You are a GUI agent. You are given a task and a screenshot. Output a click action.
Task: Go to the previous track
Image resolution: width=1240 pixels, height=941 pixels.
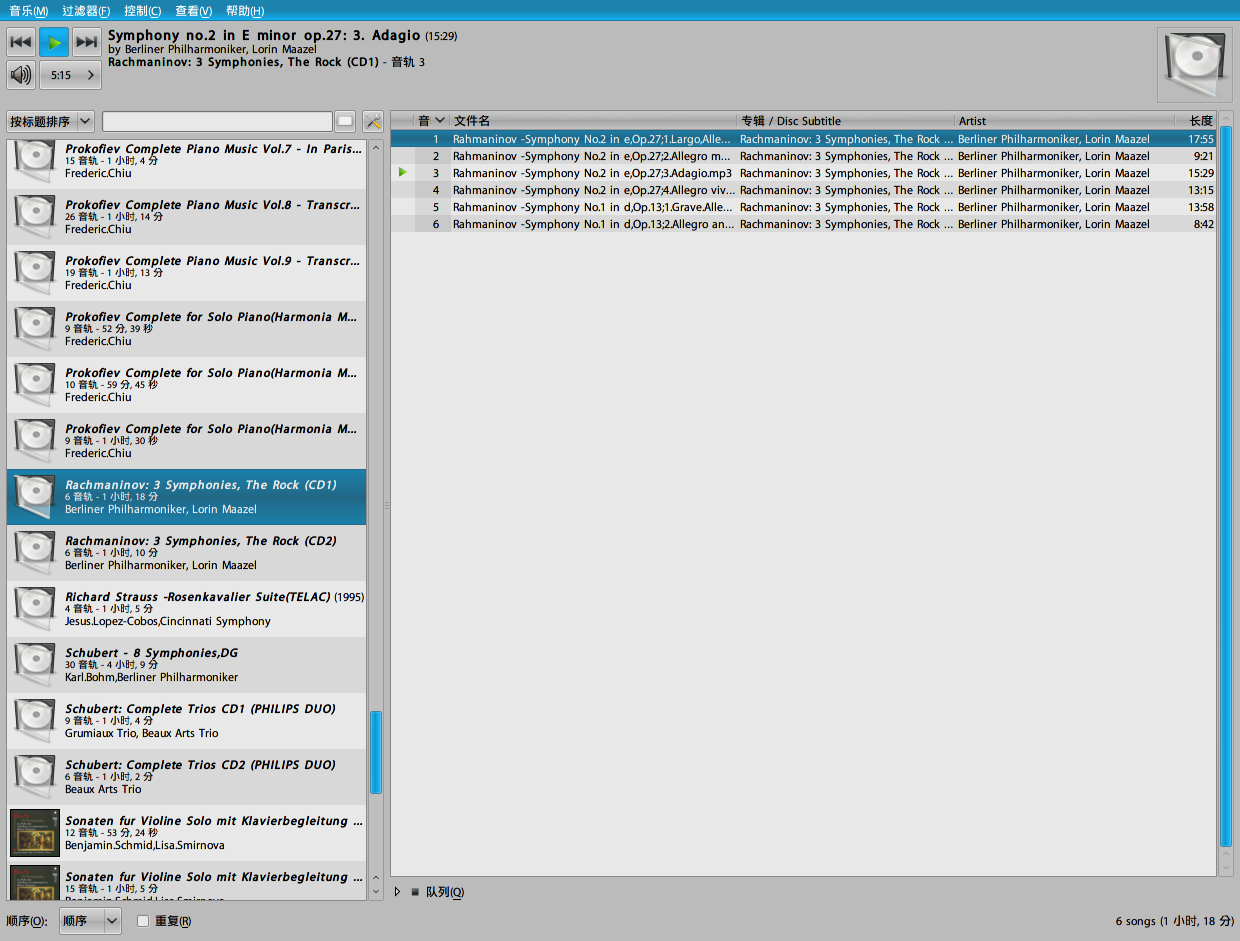pyautogui.click(x=21, y=42)
